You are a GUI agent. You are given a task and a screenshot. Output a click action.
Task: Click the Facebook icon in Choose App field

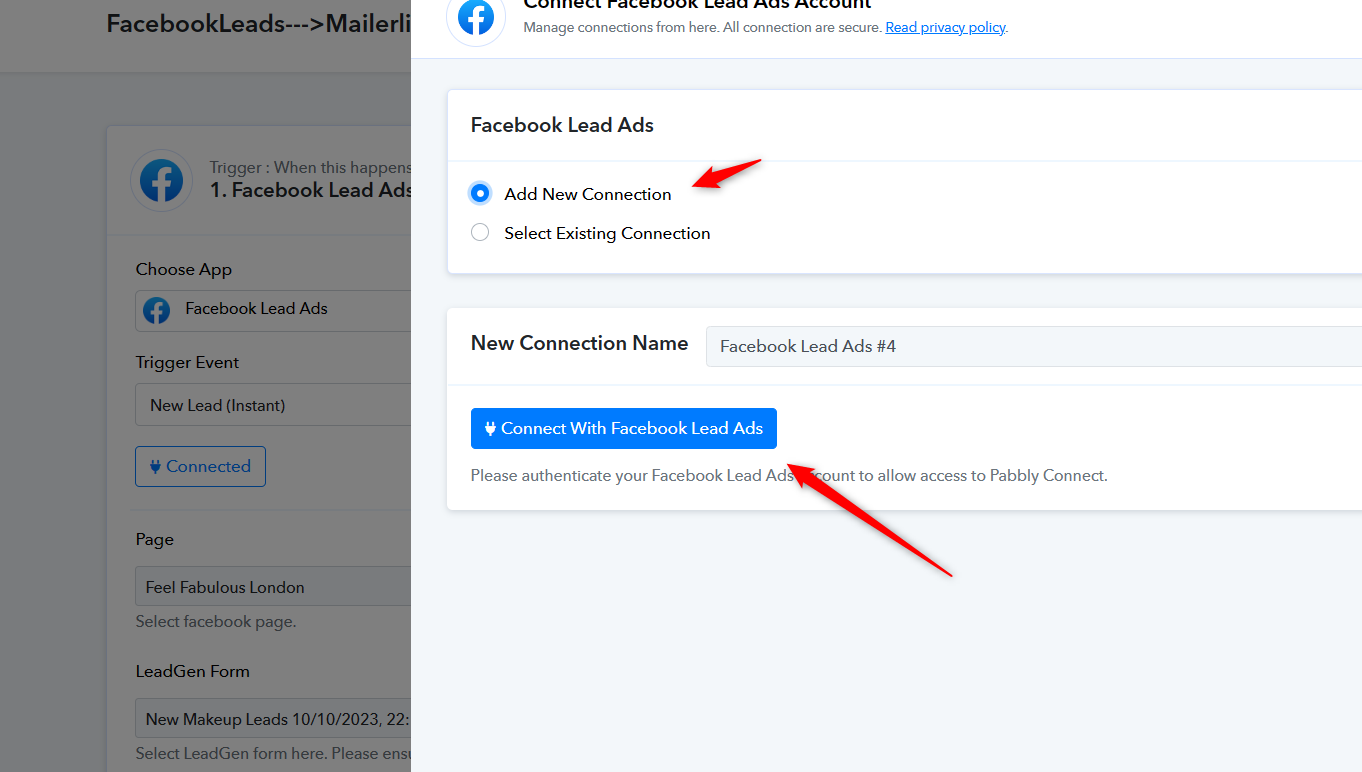point(156,310)
